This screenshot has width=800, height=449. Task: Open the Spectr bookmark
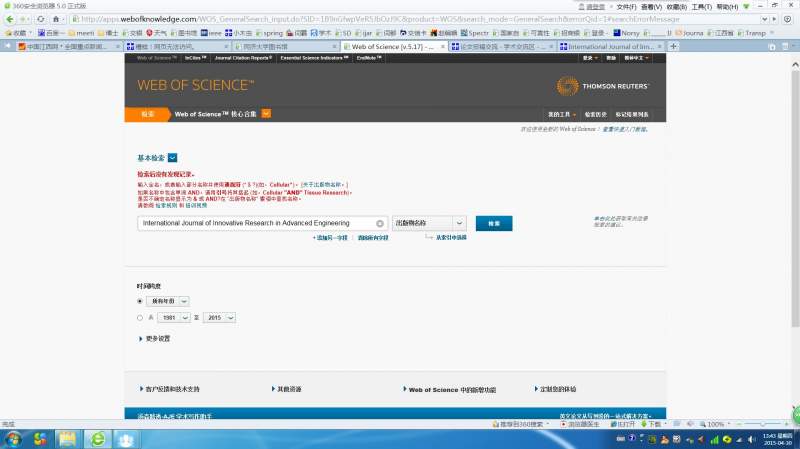click(474, 33)
